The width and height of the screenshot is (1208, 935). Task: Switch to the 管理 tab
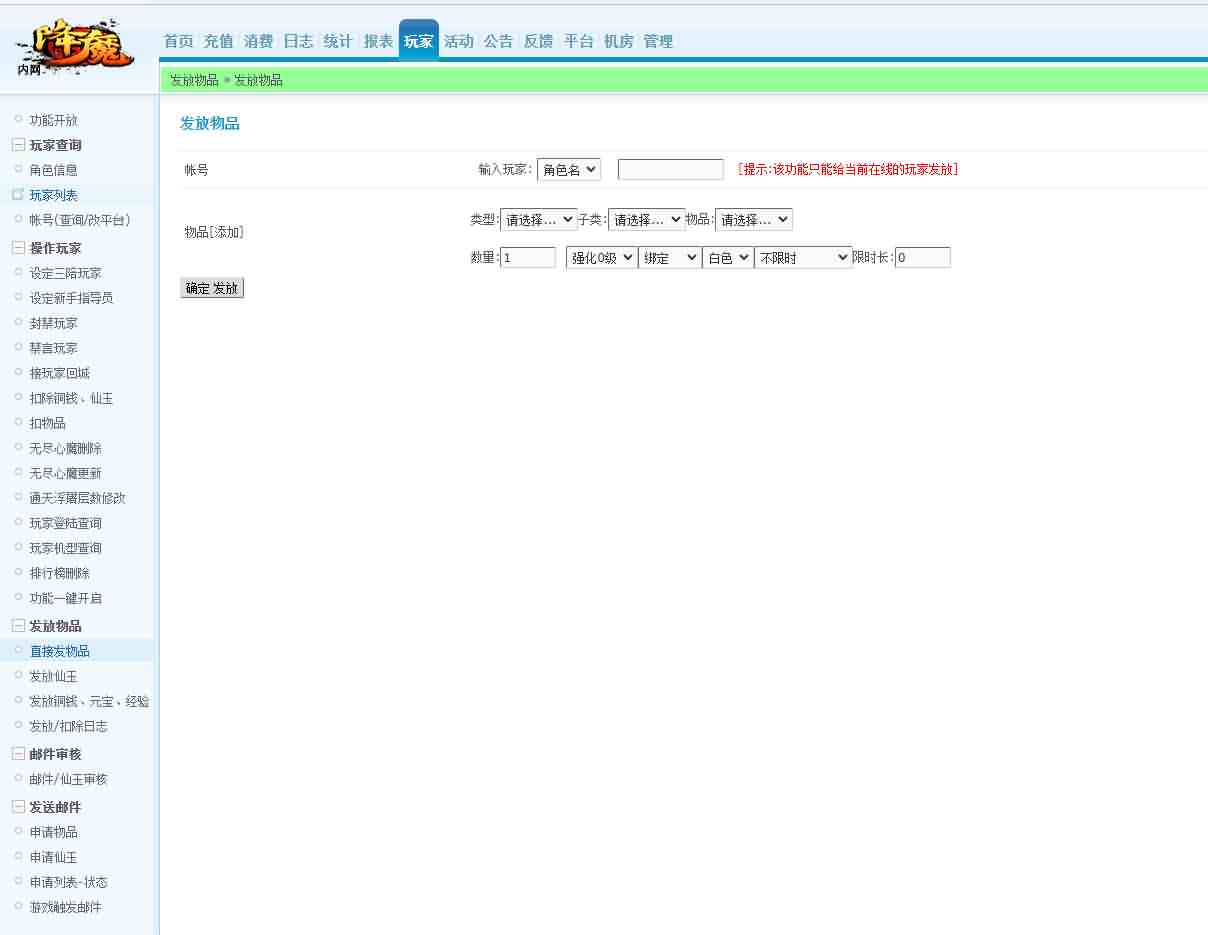click(x=658, y=41)
